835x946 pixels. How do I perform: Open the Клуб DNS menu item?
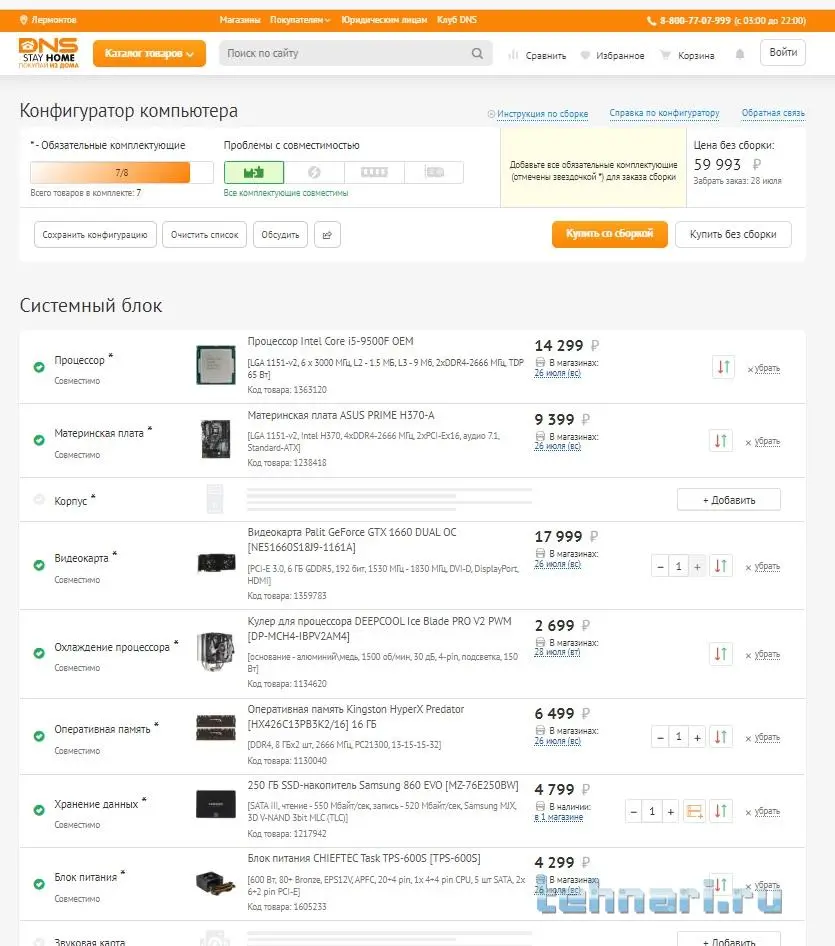457,20
